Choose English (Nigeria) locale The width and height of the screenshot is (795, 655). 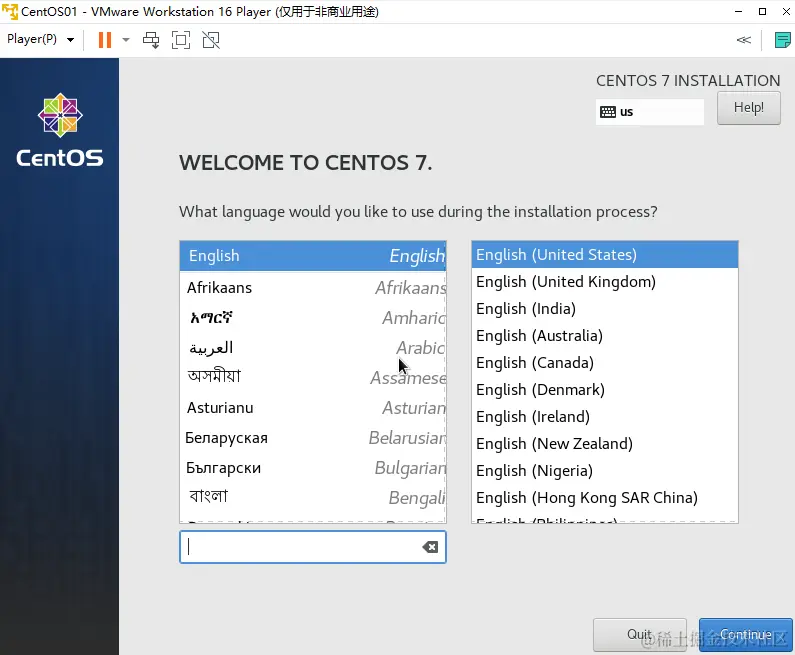[604, 471]
